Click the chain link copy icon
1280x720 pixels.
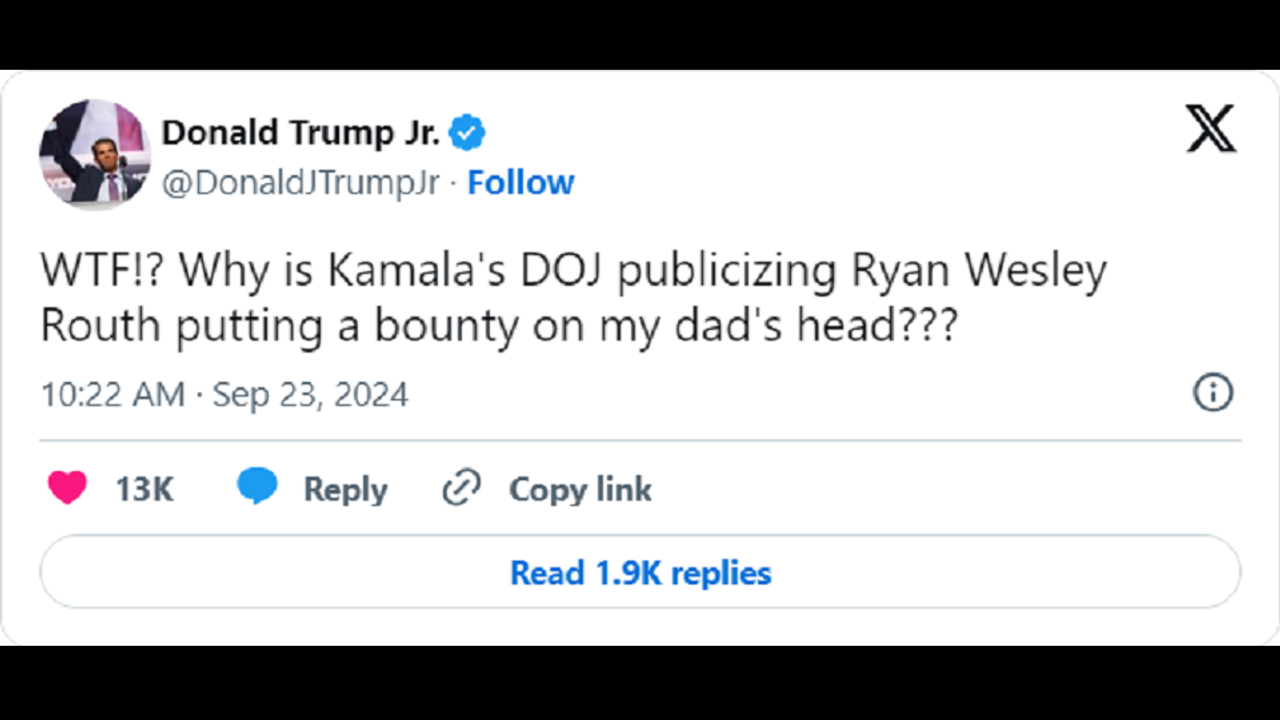click(461, 488)
